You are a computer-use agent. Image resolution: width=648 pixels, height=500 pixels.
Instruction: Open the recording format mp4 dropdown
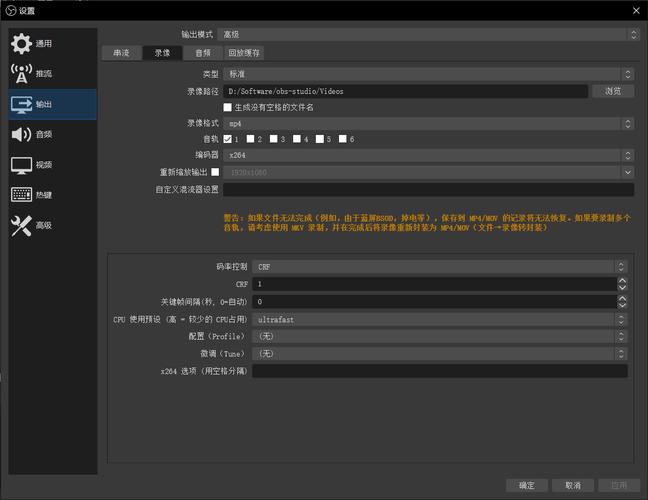pyautogui.click(x=429, y=123)
